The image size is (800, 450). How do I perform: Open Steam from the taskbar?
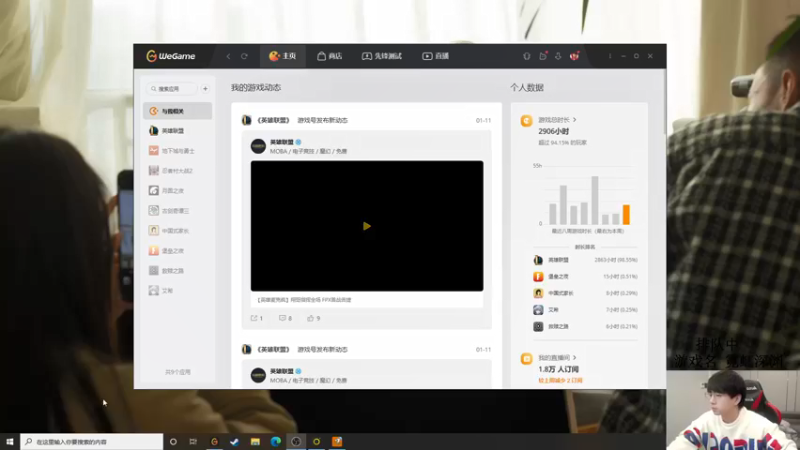tap(235, 441)
